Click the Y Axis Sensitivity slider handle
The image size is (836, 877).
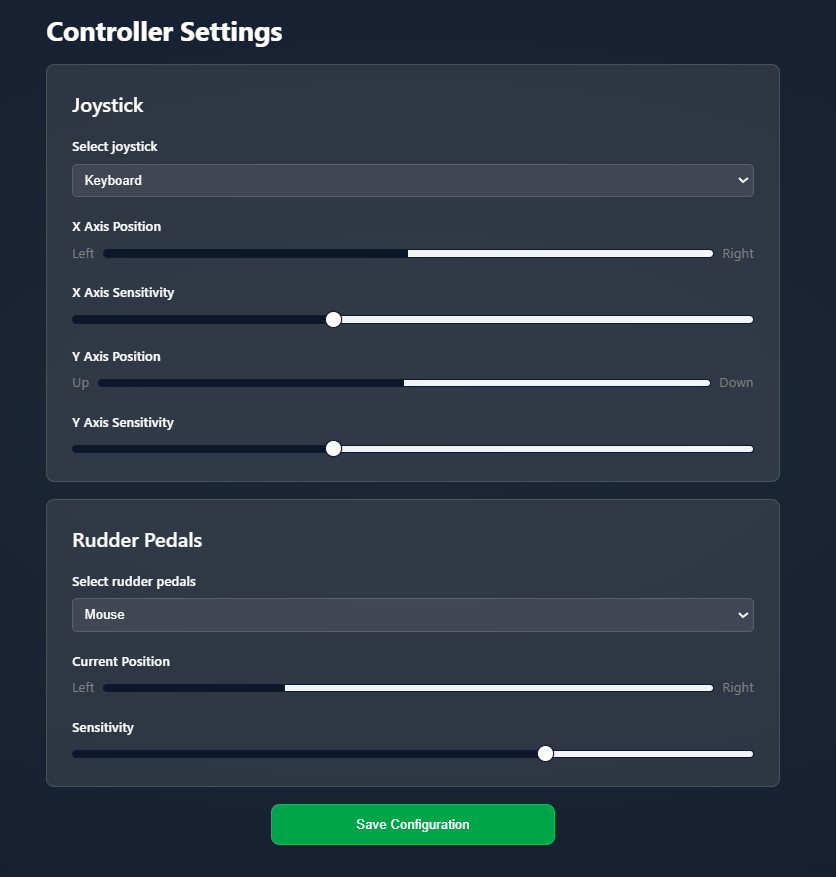[333, 448]
